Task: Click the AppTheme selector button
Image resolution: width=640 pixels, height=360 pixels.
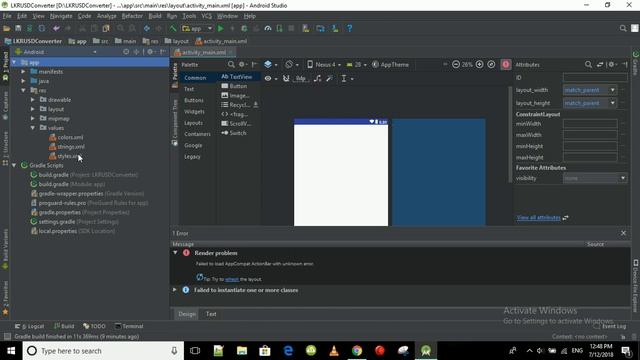Action: (390, 64)
